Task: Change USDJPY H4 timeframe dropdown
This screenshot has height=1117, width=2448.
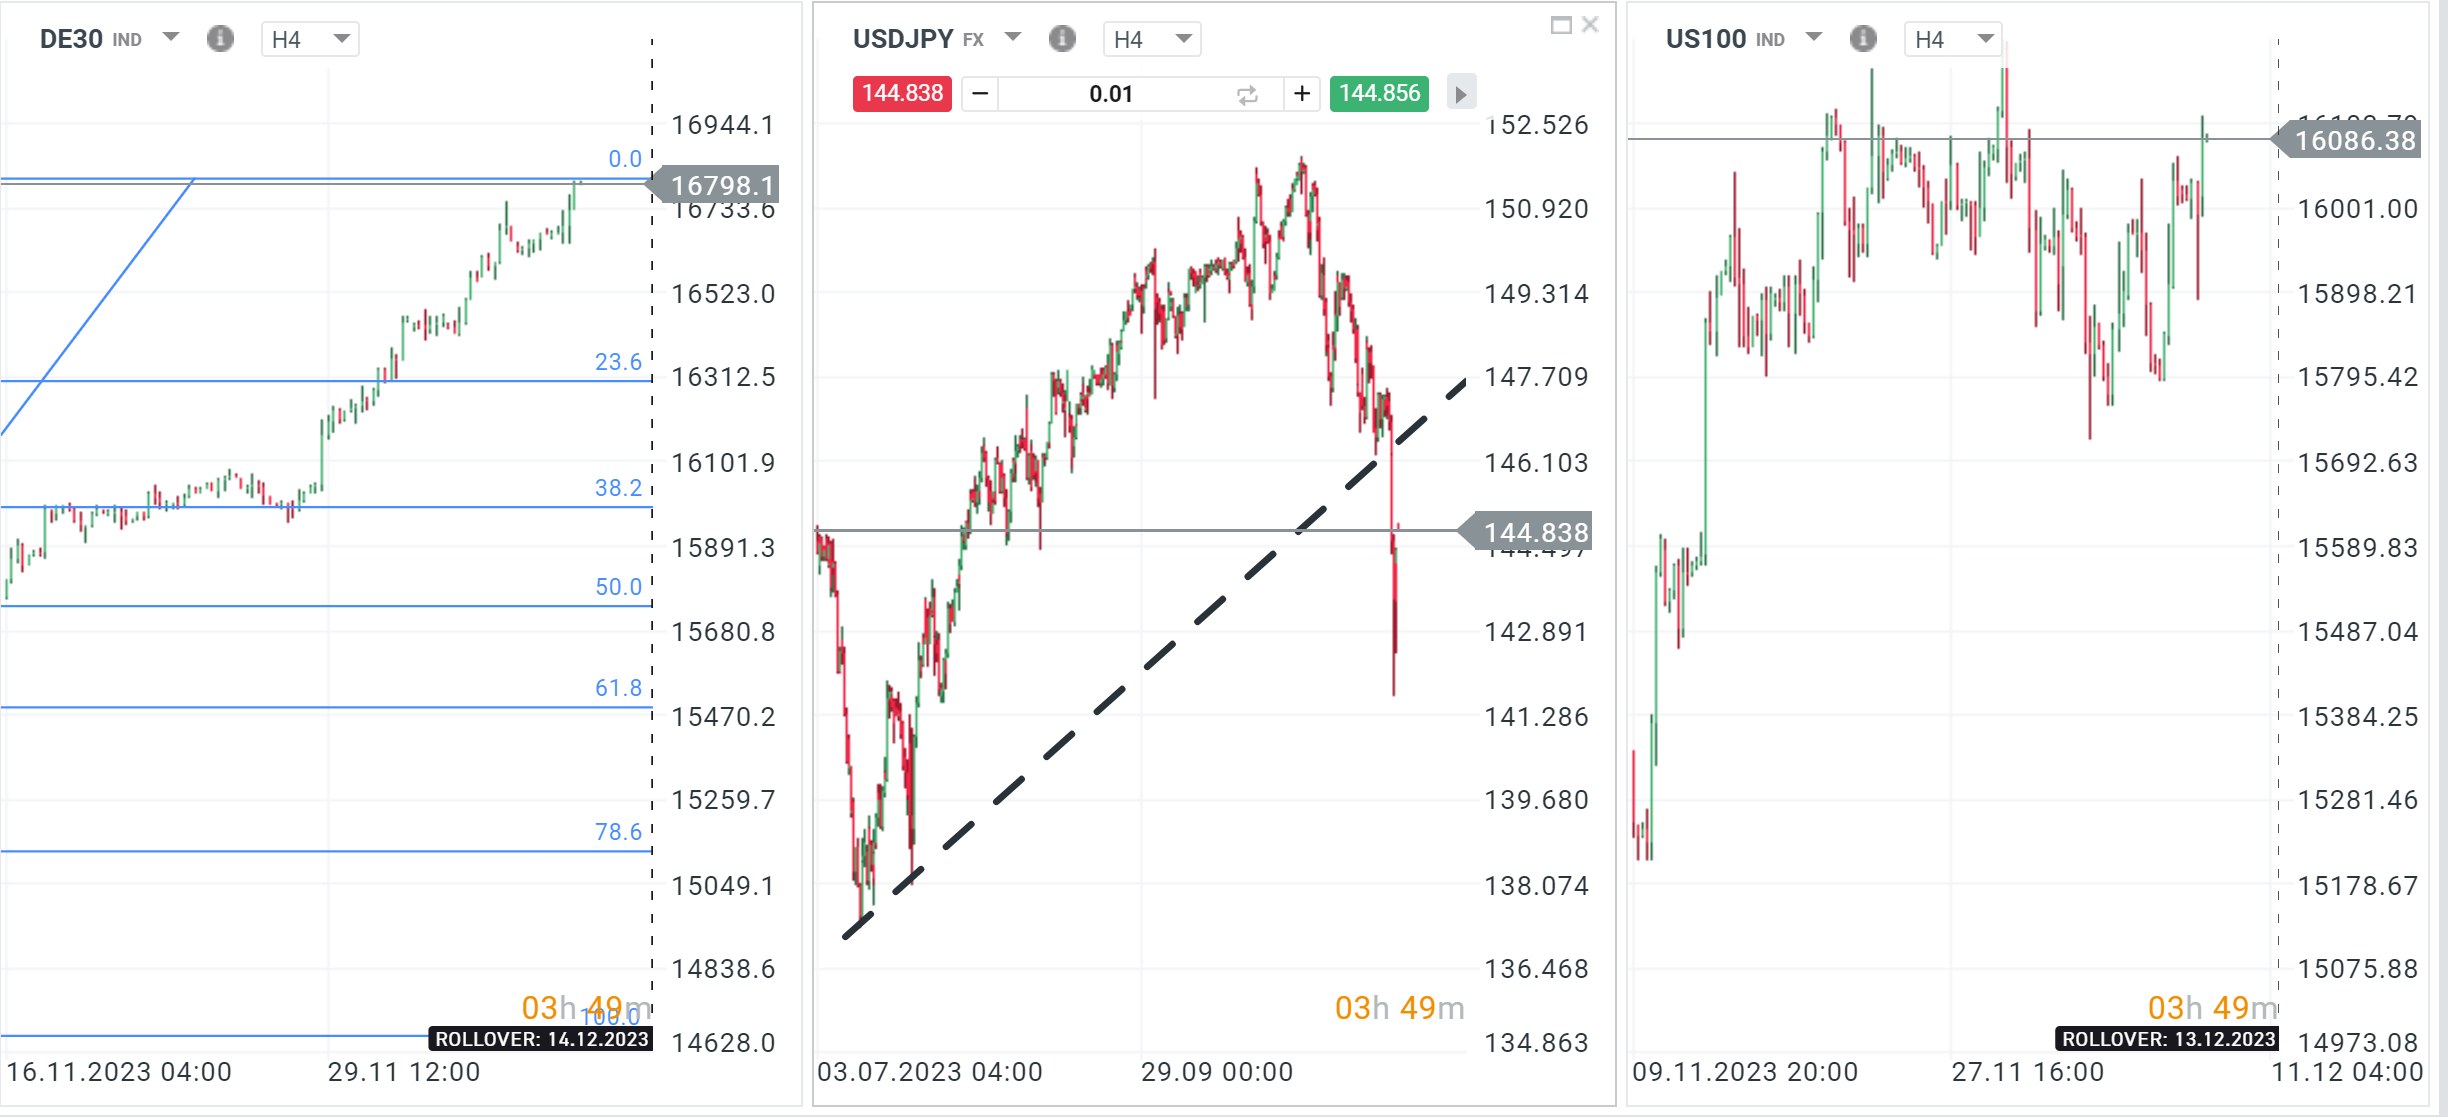Action: [x=1152, y=39]
